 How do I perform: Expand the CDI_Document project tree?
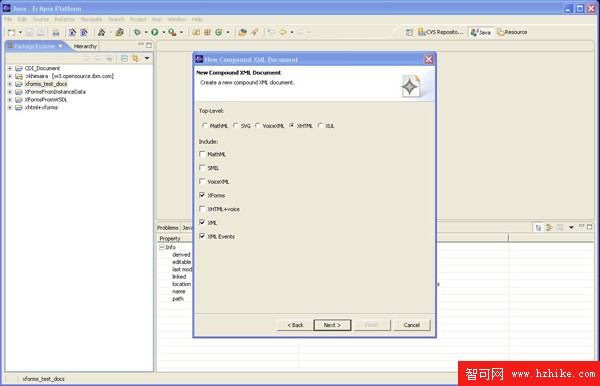click(x=10, y=68)
